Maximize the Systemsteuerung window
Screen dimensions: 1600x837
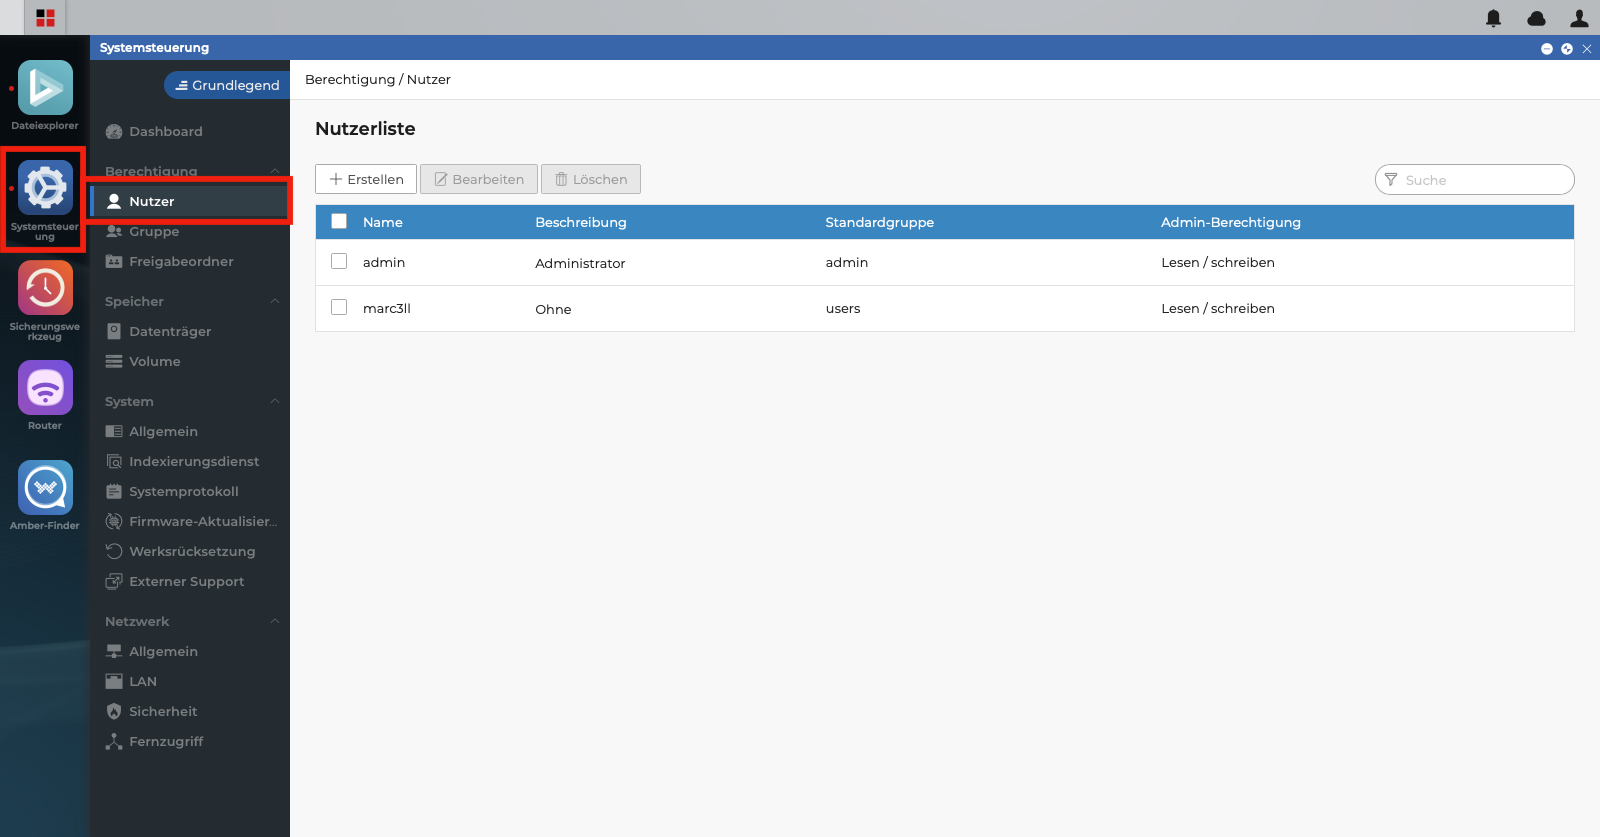[x=1567, y=48]
